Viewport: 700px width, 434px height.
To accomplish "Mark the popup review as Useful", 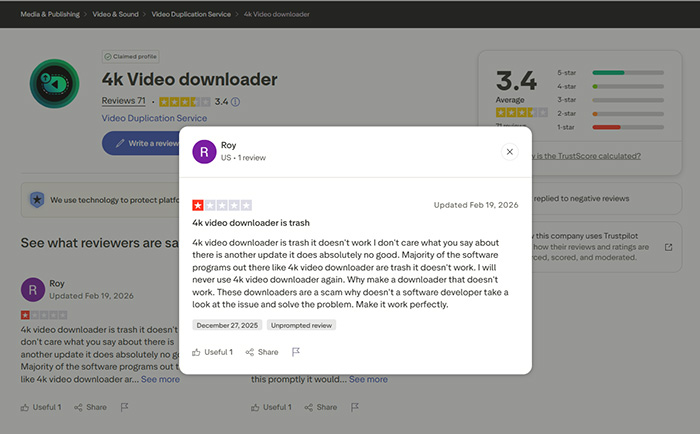I will point(212,352).
